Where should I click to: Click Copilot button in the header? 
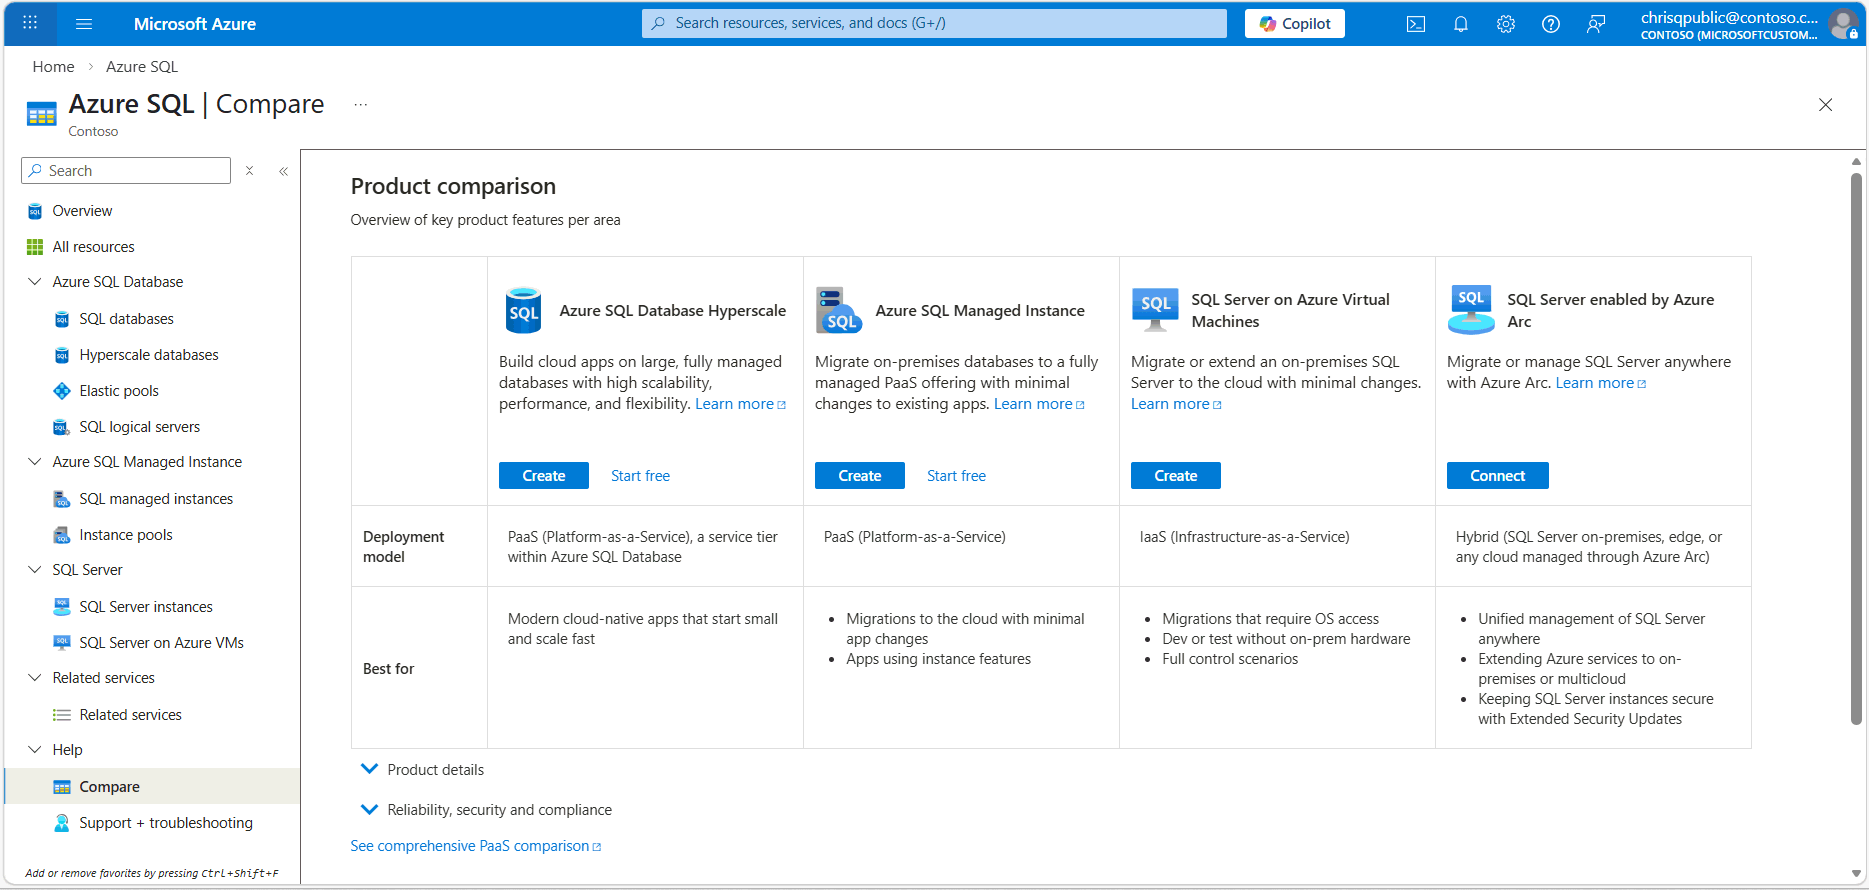tap(1295, 24)
